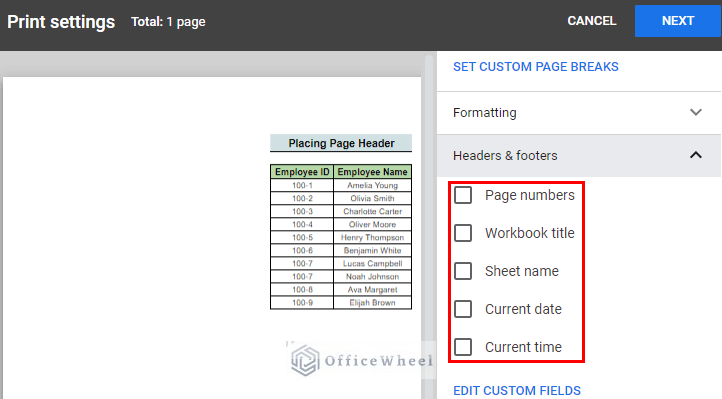Collapse the Headers & footers section
The image size is (722, 399).
point(579,156)
